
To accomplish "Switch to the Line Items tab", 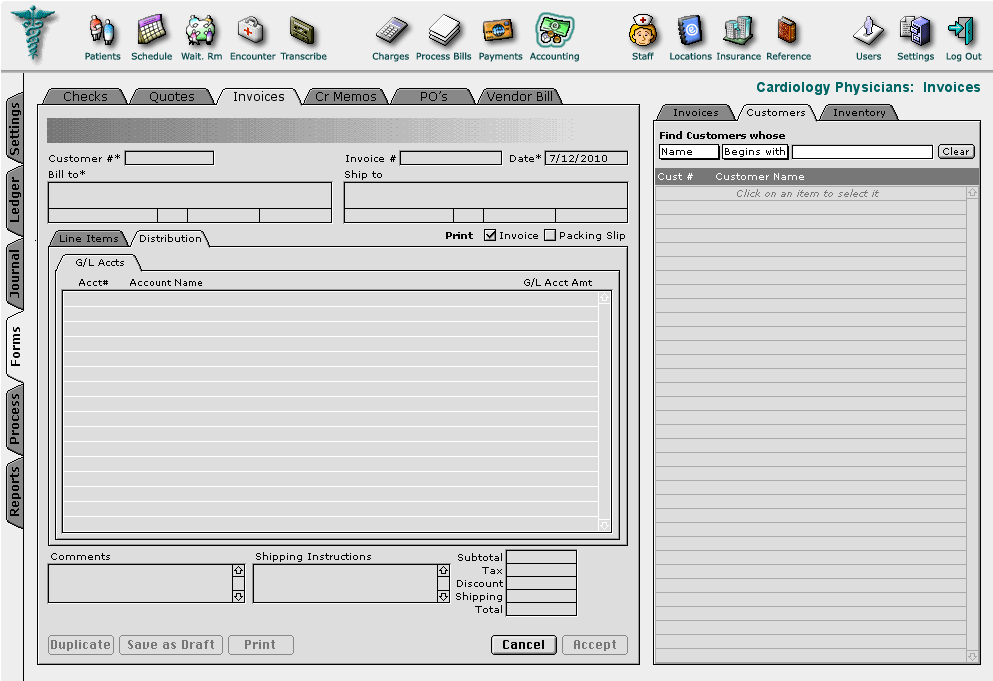I will pyautogui.click(x=89, y=238).
